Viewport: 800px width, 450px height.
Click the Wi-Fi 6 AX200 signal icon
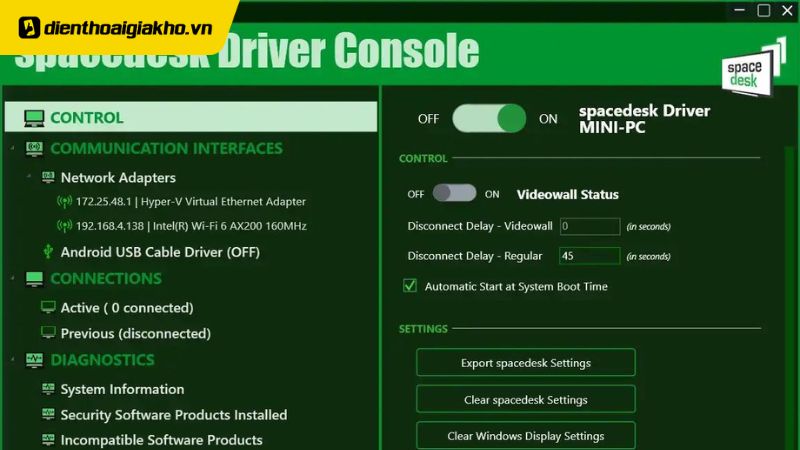[x=64, y=226]
